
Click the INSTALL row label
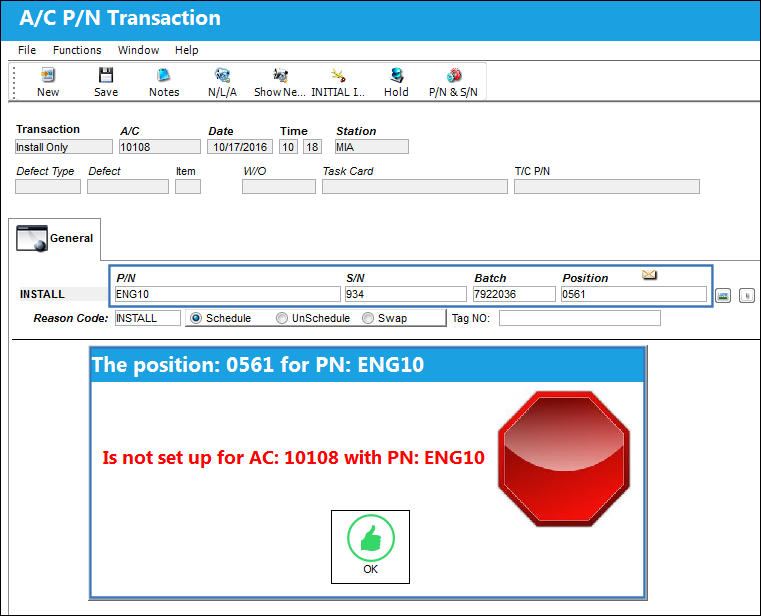click(42, 294)
